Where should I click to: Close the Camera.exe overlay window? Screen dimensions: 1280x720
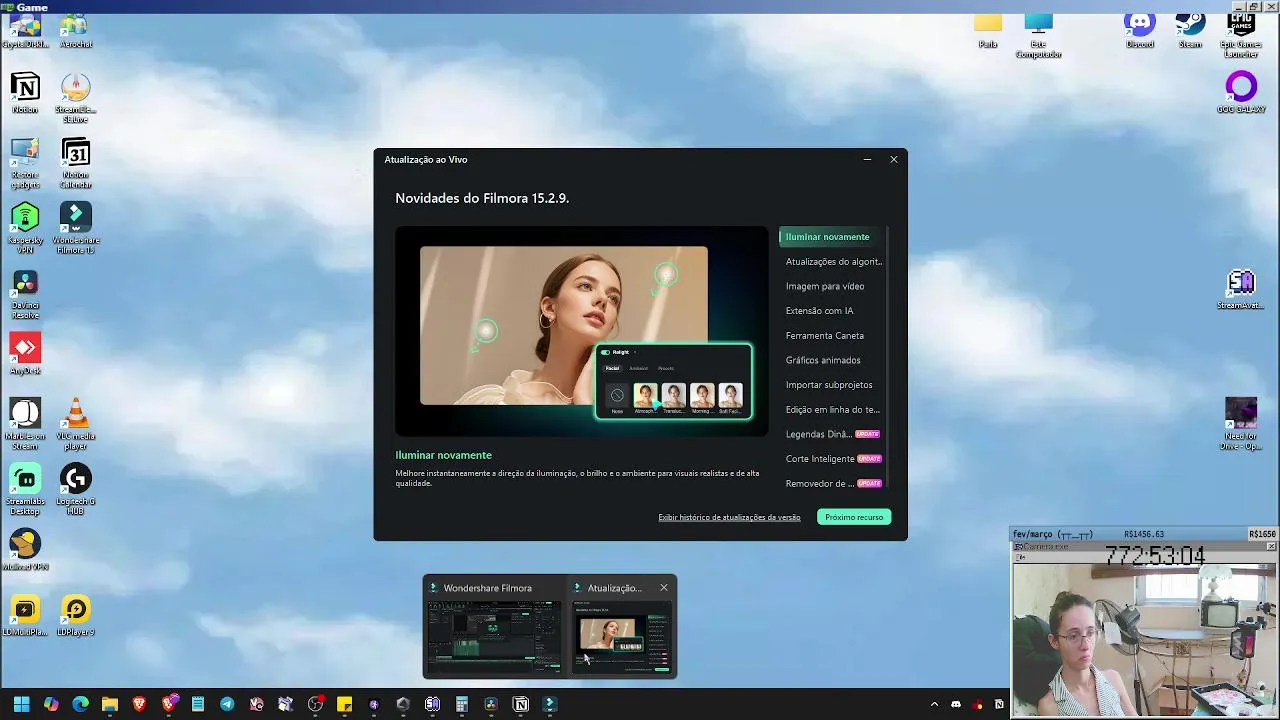click(1271, 547)
